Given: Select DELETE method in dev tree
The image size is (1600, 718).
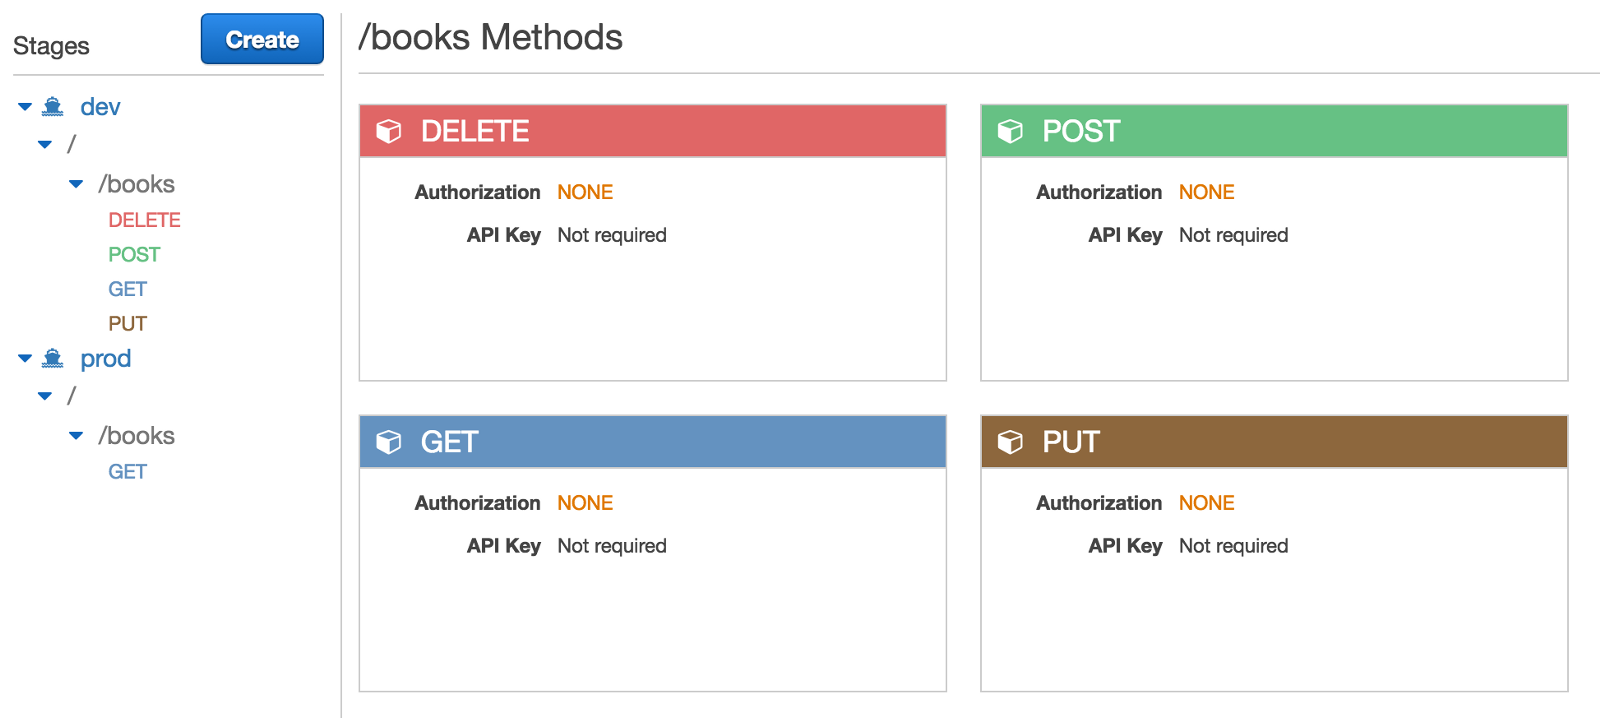Looking at the screenshot, I should pyautogui.click(x=144, y=220).
